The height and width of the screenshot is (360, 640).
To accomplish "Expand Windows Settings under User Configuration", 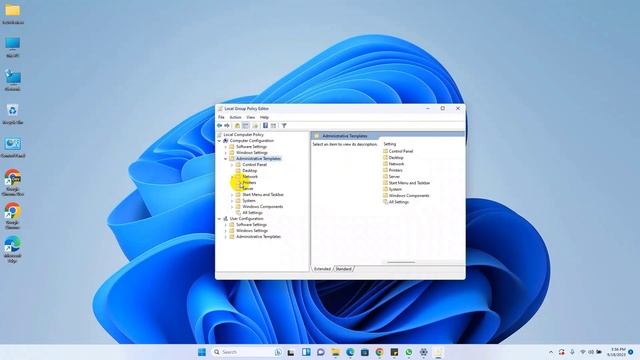I will 226,231.
